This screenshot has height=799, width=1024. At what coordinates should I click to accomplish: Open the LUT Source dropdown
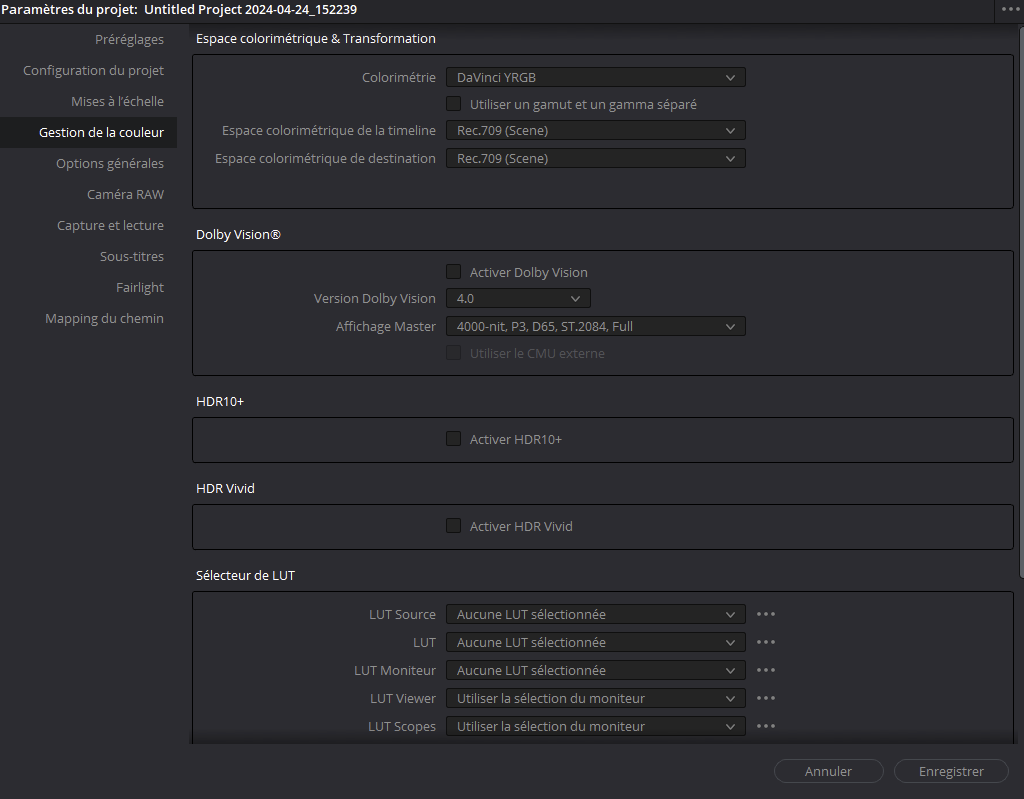coord(596,614)
